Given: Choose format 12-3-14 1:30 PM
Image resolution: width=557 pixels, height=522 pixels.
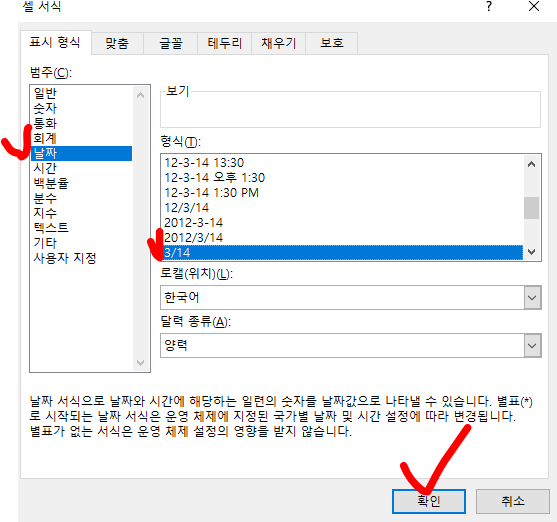Looking at the screenshot, I should 343,193.
